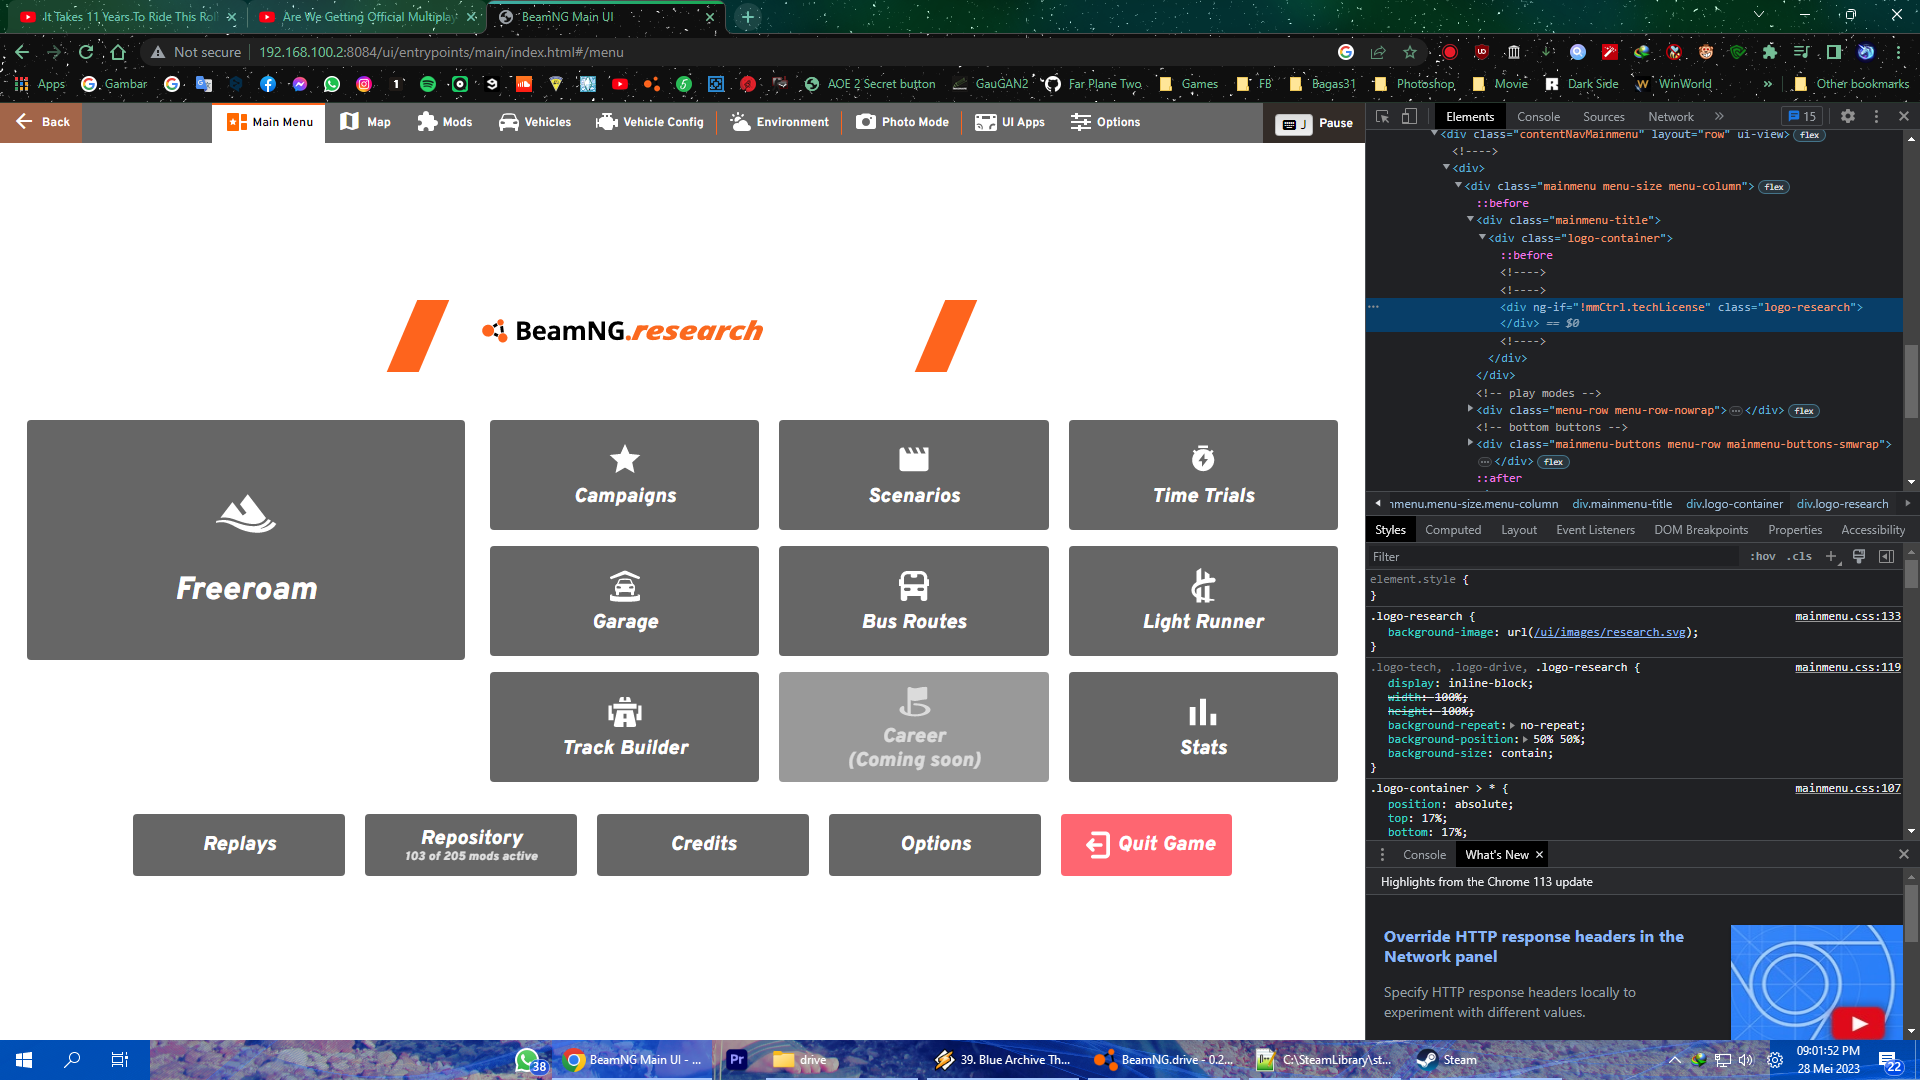The height and width of the screenshot is (1080, 1920).
Task: Open the Map icon in top bar
Action: click(349, 122)
